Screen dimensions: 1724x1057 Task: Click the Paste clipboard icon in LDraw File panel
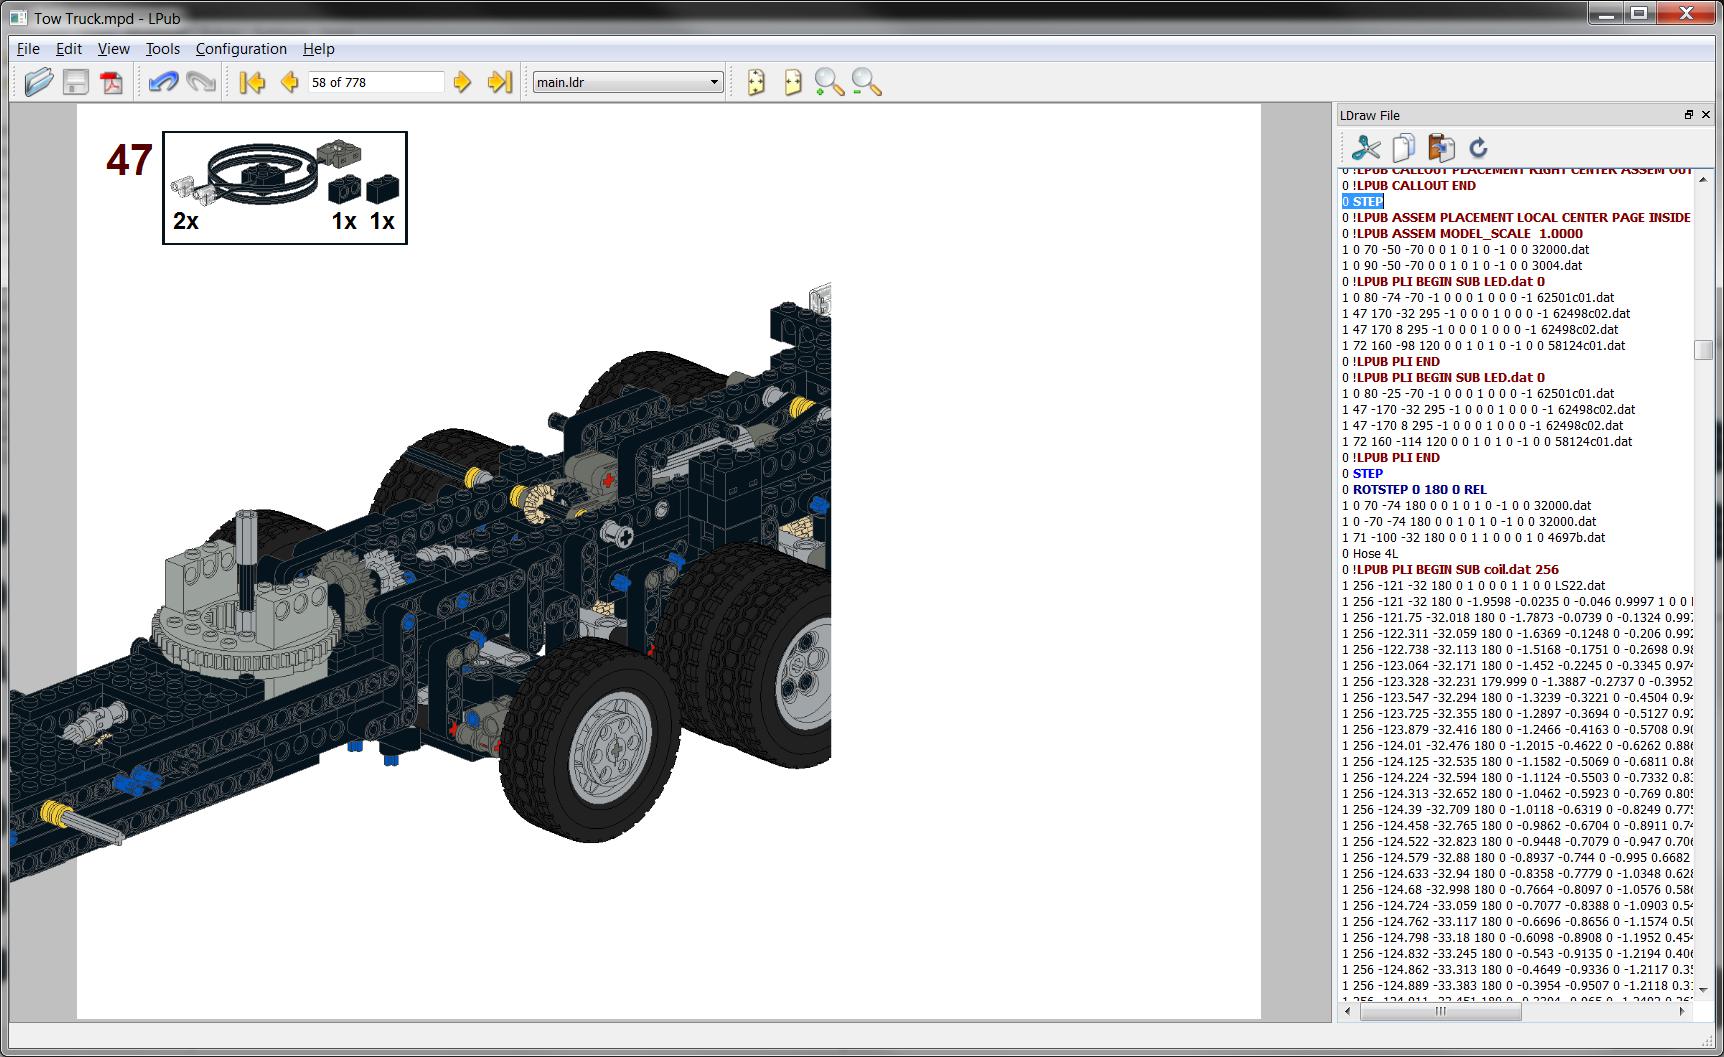click(x=1441, y=148)
